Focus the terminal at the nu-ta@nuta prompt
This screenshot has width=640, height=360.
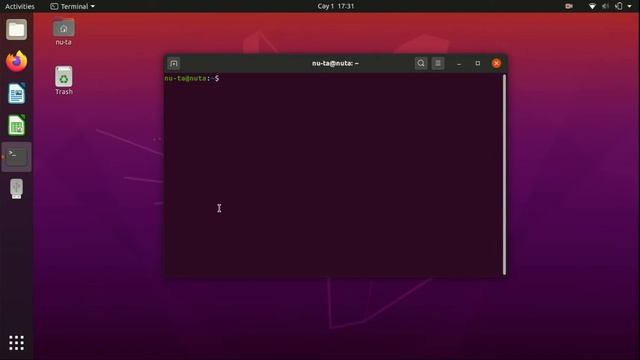[192, 78]
